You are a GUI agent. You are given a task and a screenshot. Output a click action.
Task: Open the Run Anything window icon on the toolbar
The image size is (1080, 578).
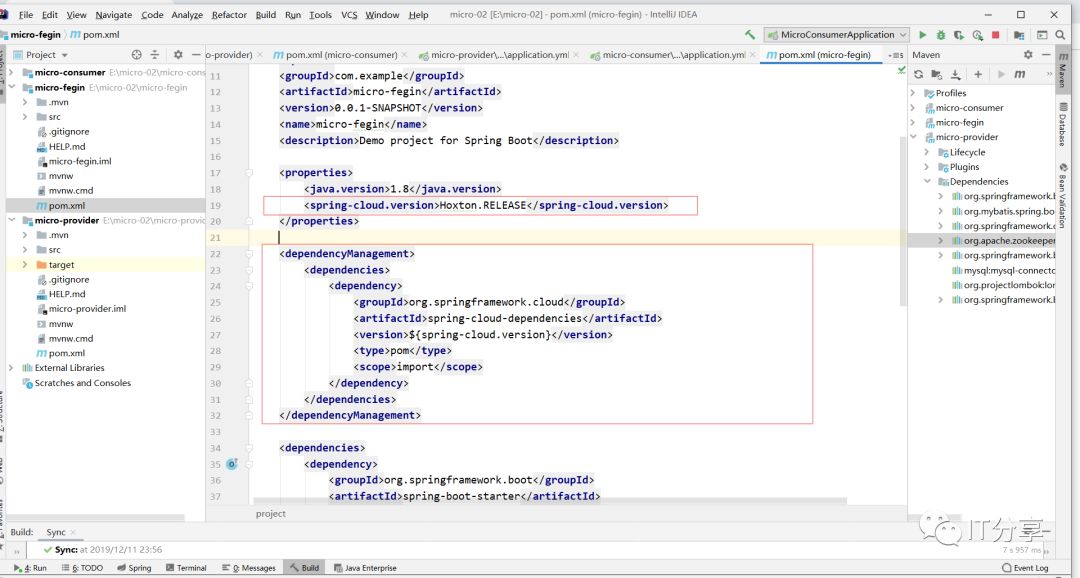[1042, 34]
